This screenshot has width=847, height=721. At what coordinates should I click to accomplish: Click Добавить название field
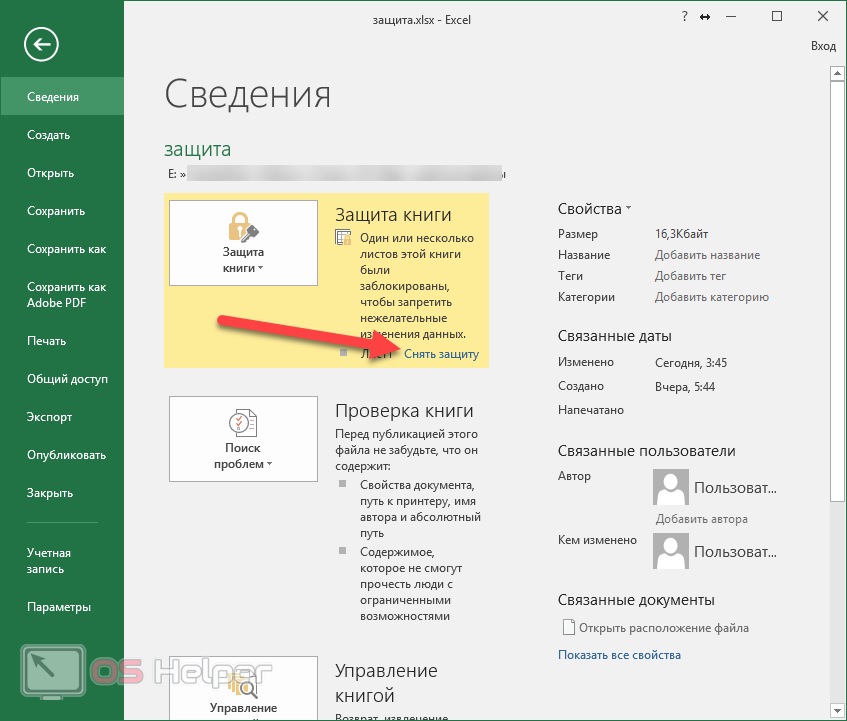pos(707,255)
